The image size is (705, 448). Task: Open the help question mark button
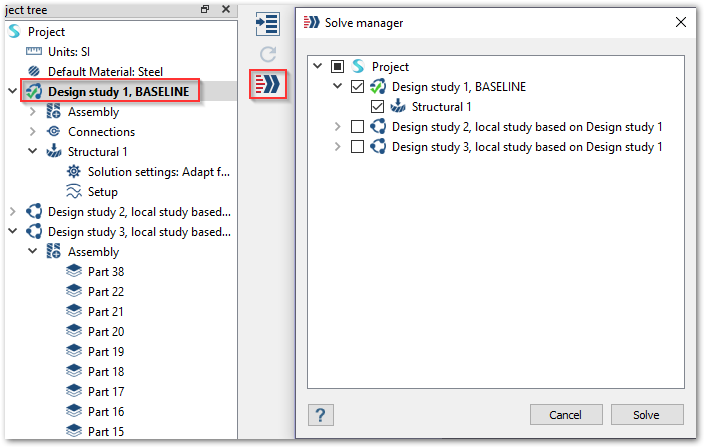(322, 415)
